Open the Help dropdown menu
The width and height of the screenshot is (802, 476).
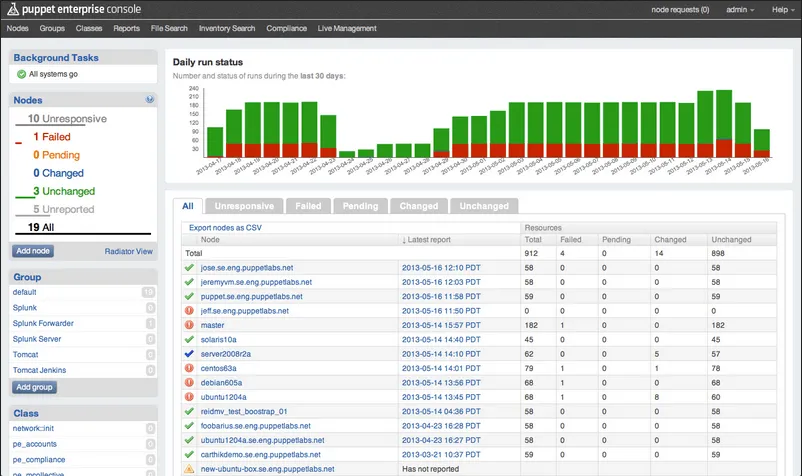[x=784, y=9]
